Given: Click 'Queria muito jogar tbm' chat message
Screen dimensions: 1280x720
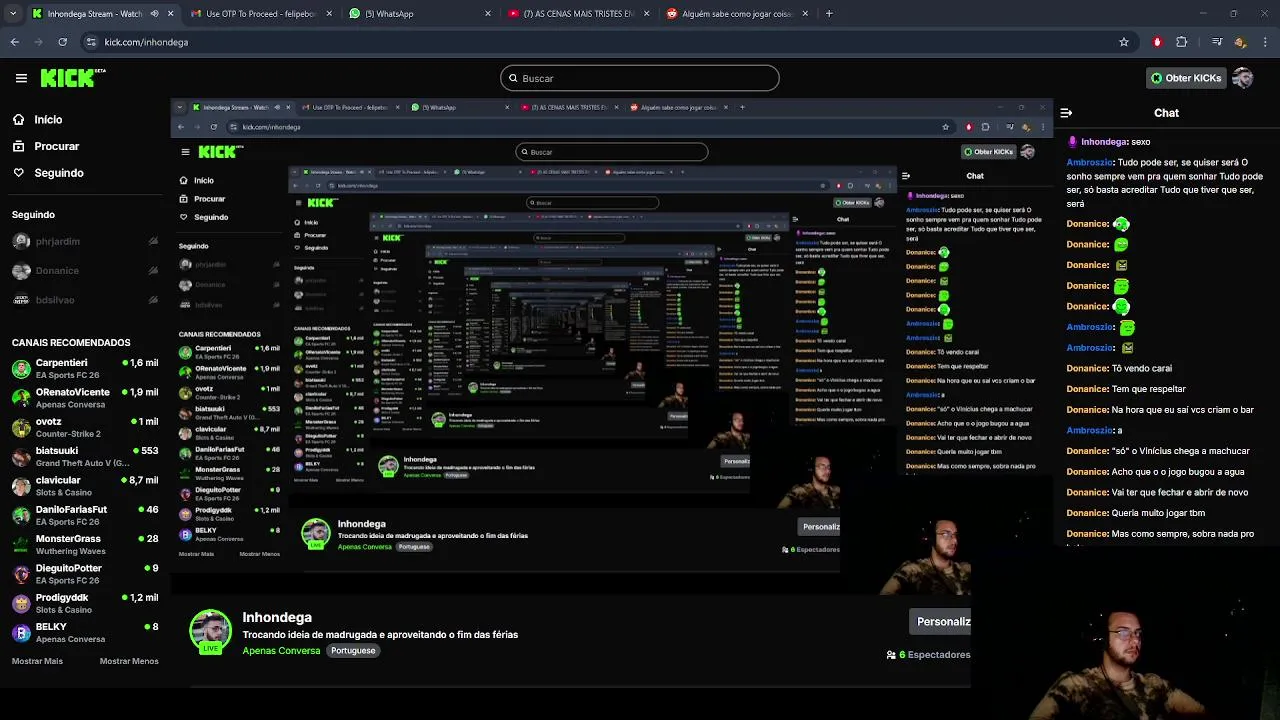Looking at the screenshot, I should point(1158,513).
